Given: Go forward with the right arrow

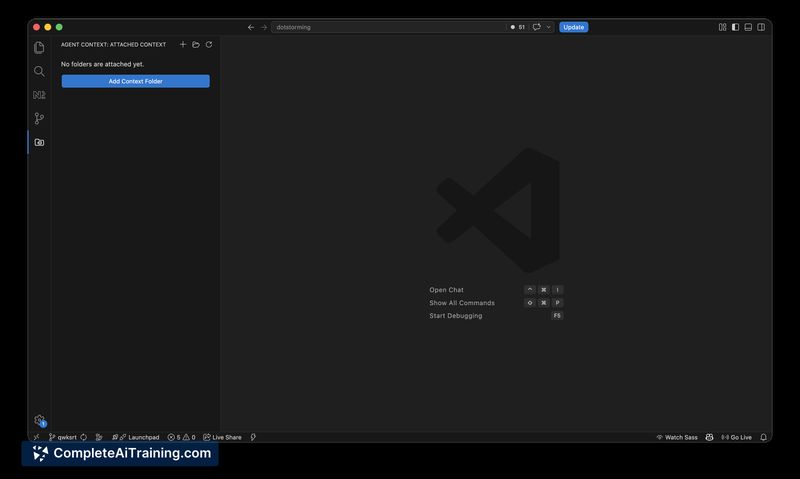Looking at the screenshot, I should tap(264, 27).
